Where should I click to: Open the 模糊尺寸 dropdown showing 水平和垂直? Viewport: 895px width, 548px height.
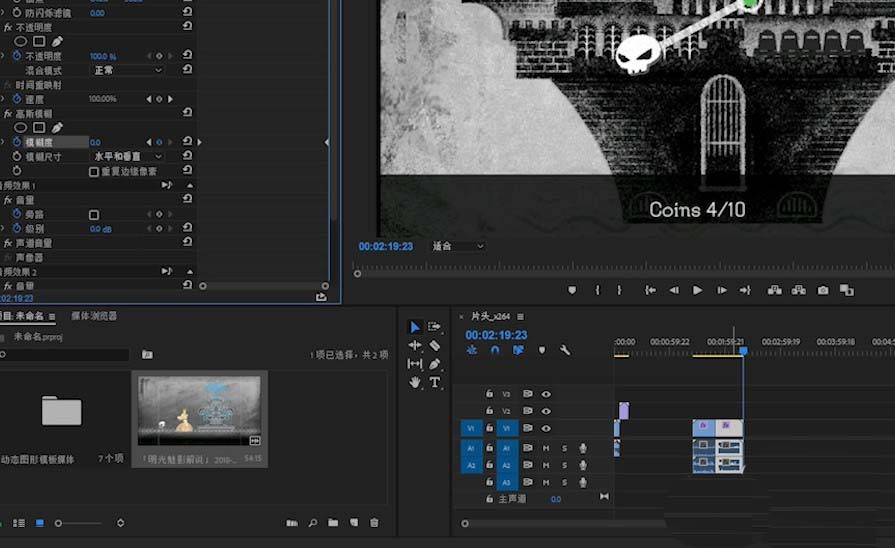tap(128, 156)
